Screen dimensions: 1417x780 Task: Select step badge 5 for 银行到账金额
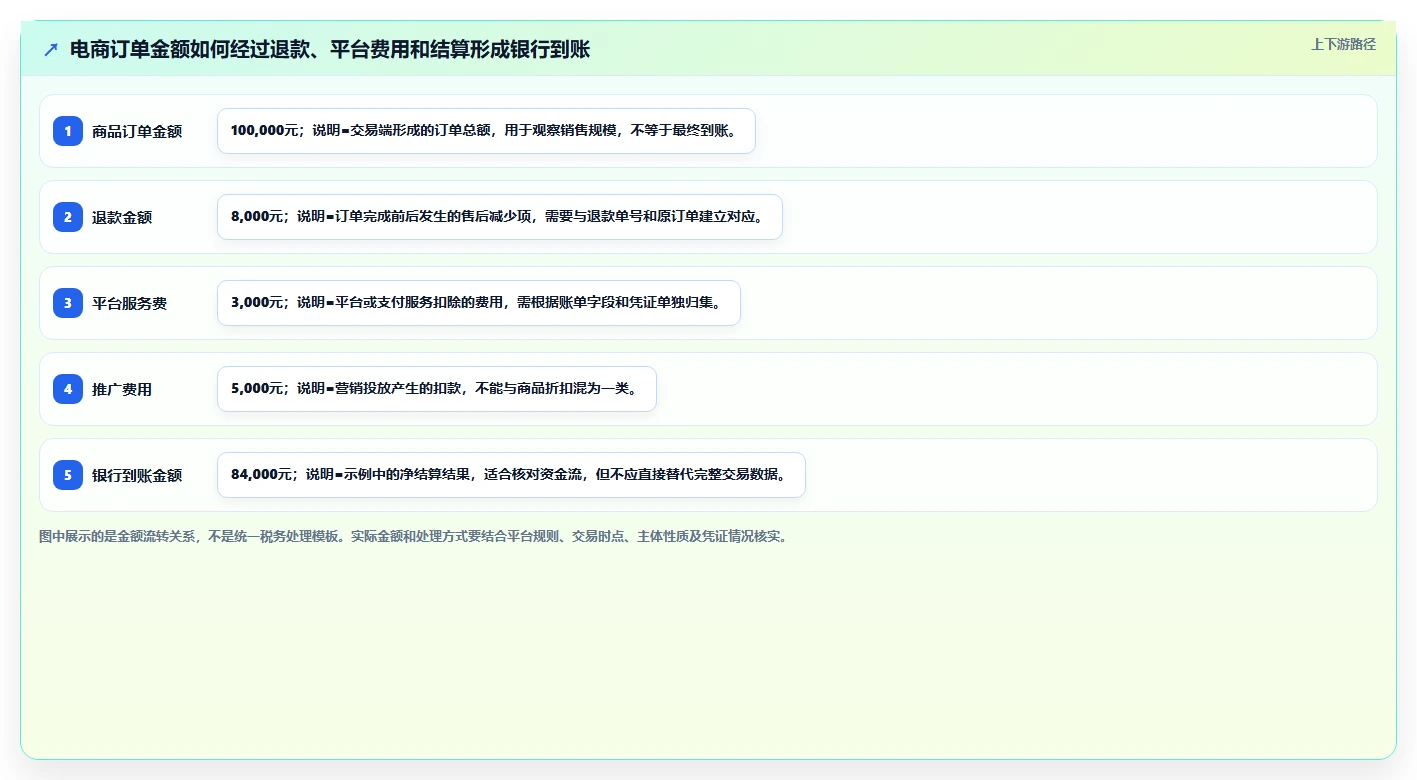click(68, 475)
